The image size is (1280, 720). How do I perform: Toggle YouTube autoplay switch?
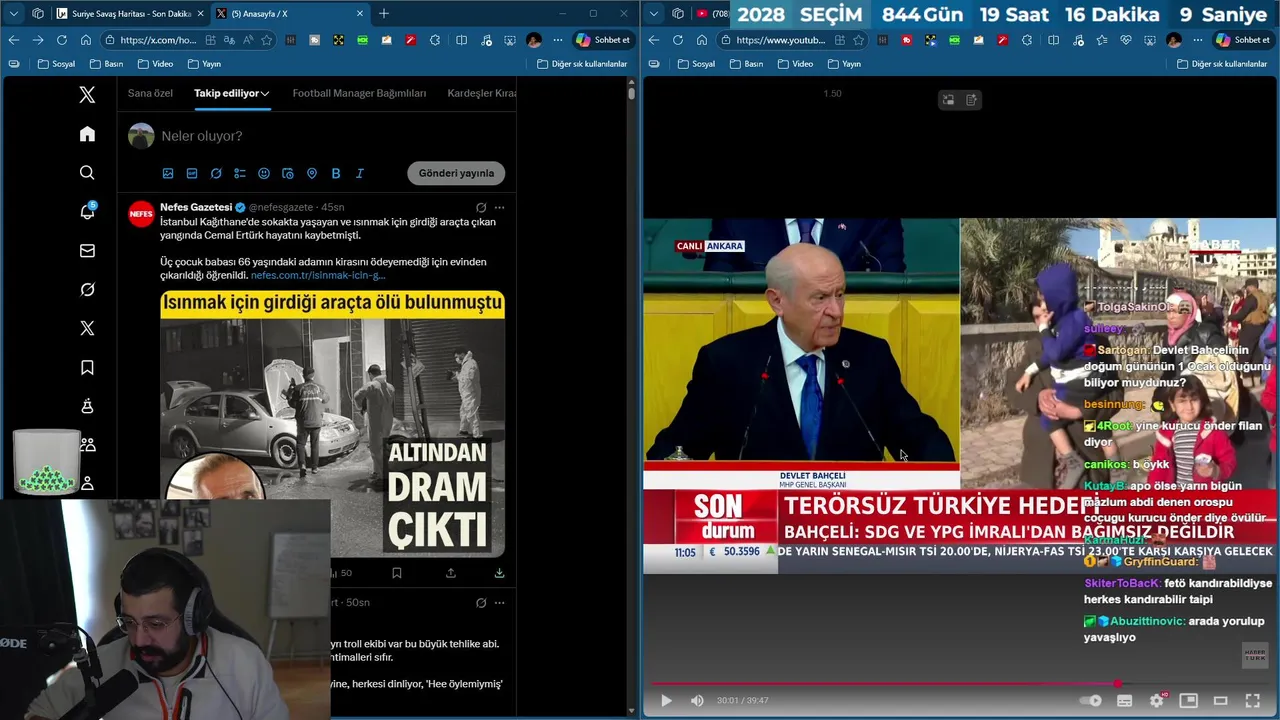[1091, 701]
